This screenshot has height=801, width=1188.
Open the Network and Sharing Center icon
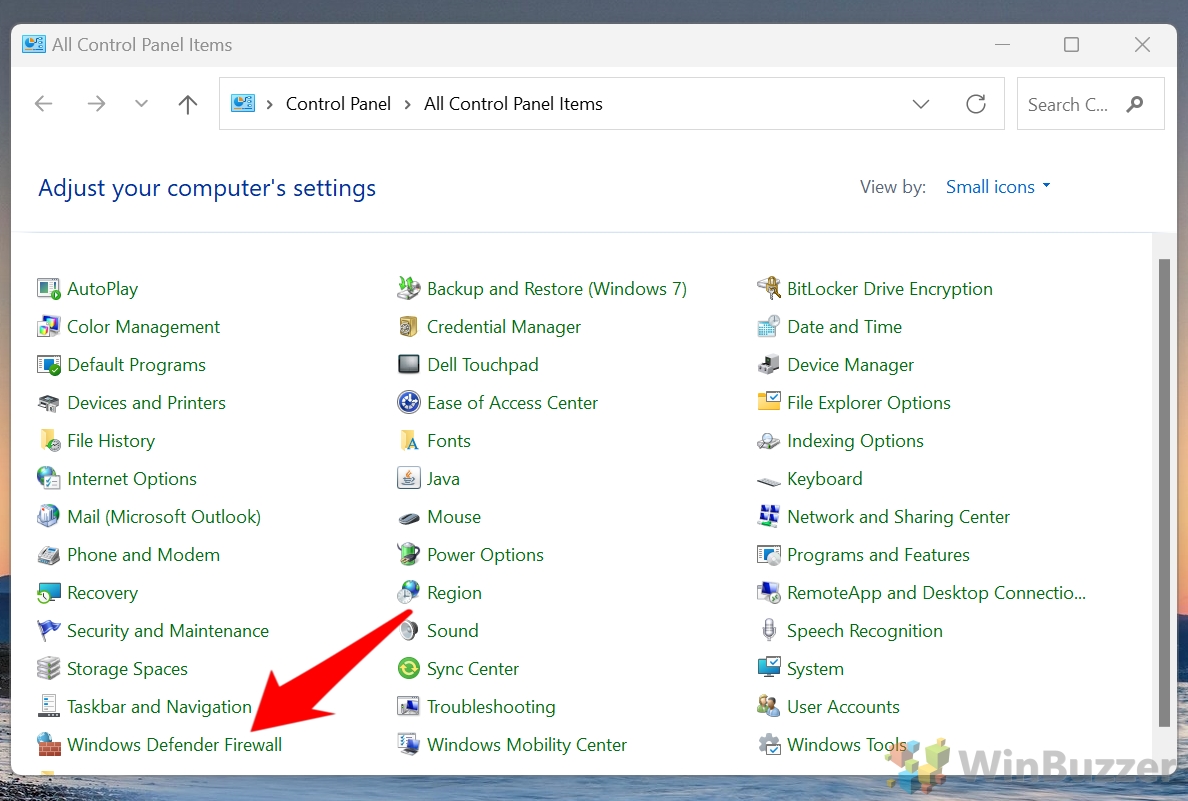pyautogui.click(x=768, y=516)
